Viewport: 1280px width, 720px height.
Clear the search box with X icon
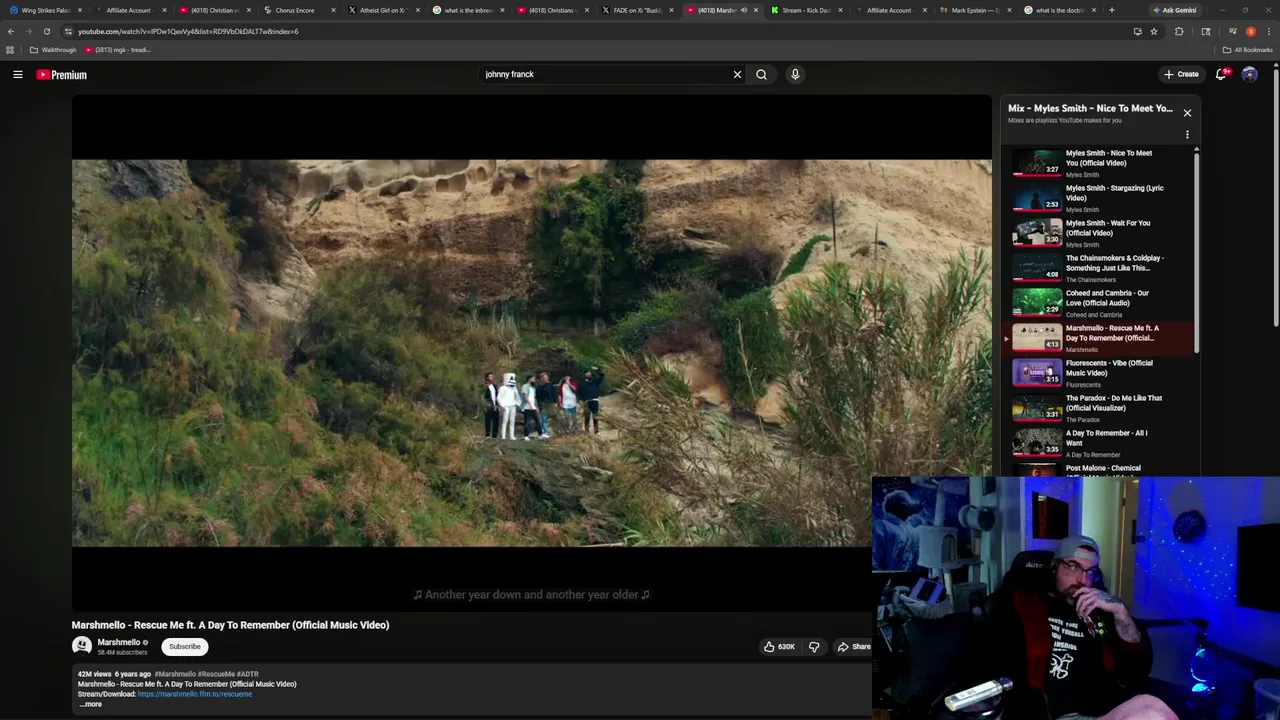737,74
